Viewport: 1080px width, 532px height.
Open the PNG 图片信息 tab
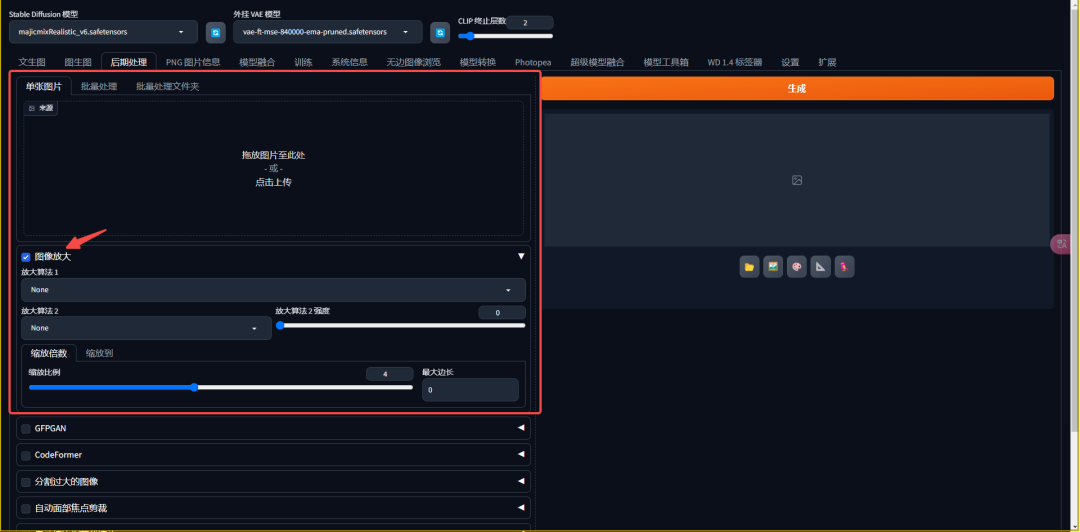click(x=193, y=62)
